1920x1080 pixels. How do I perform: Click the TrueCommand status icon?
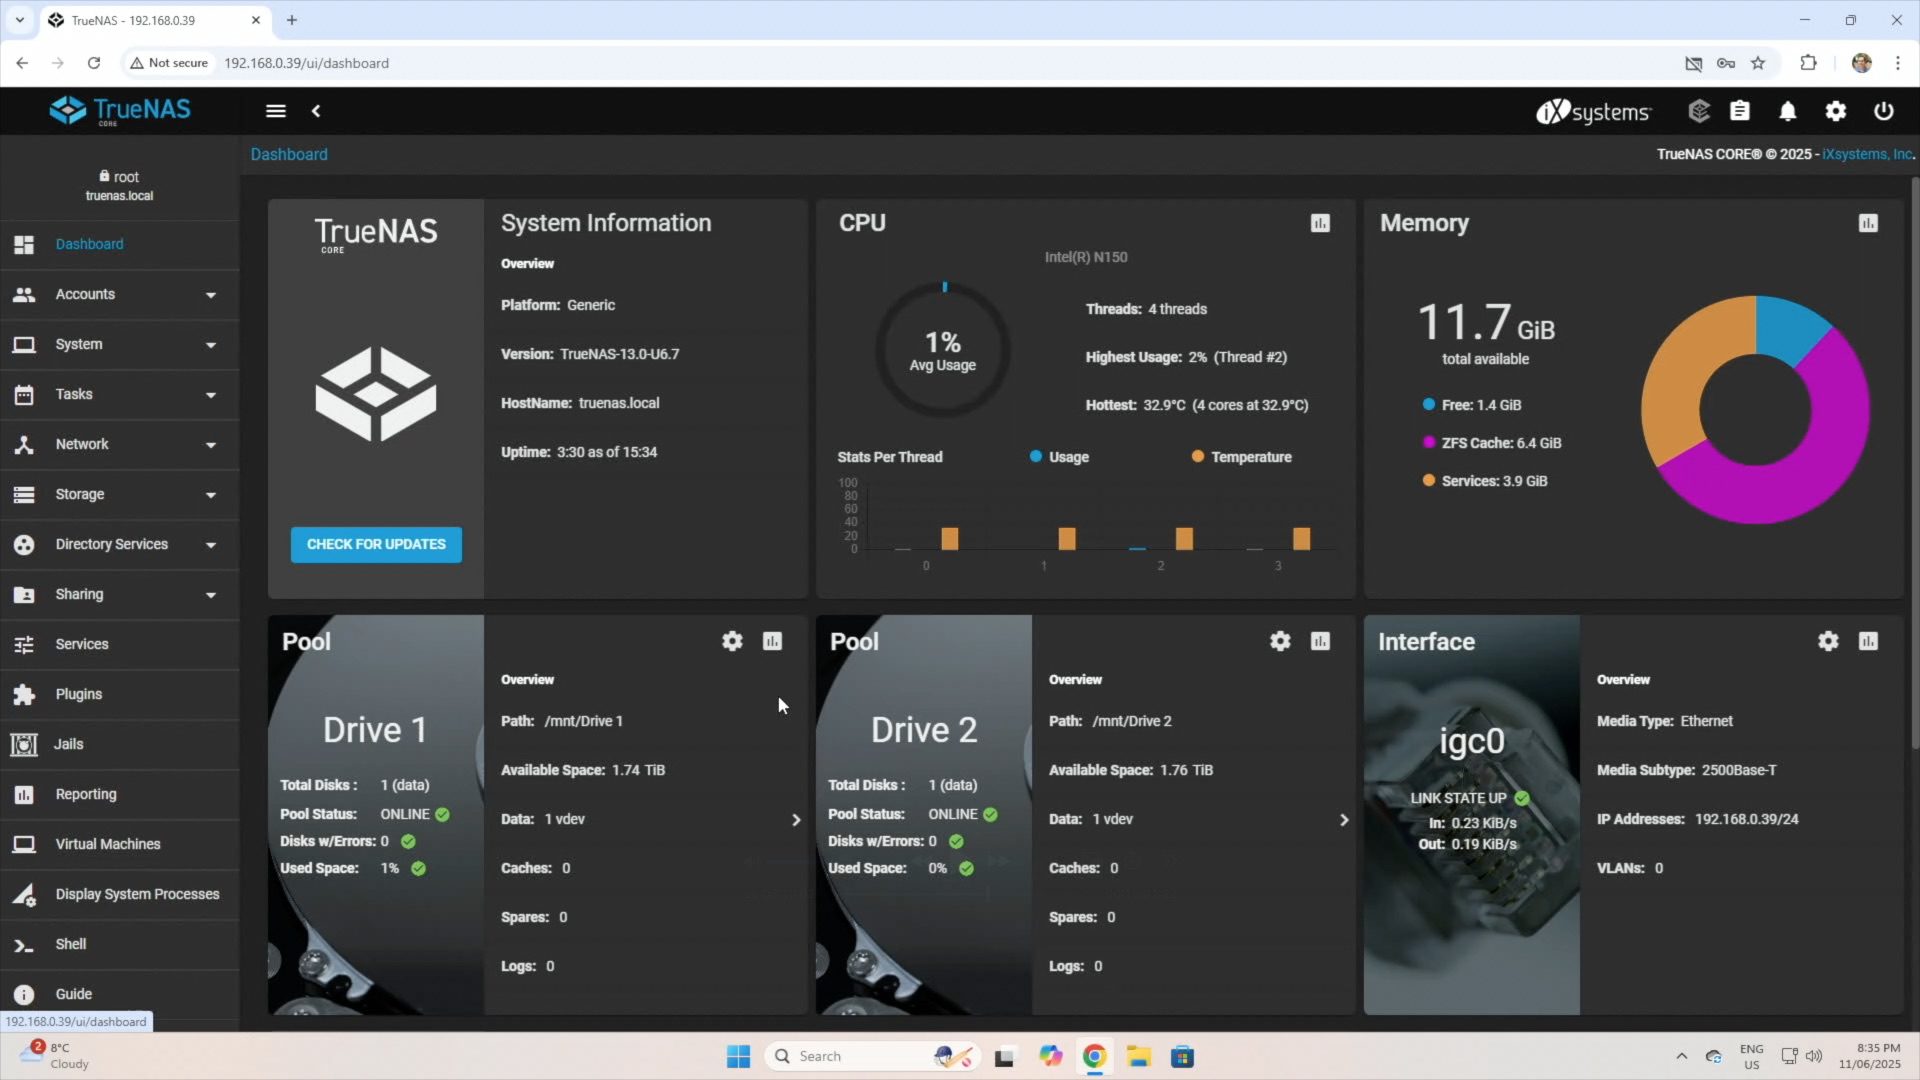click(x=1699, y=111)
